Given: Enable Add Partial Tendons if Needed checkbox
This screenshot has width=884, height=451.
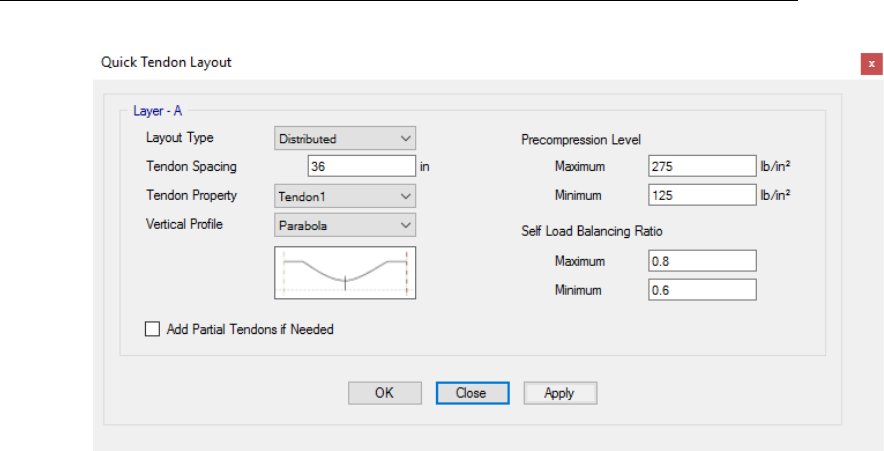Looking at the screenshot, I should click(153, 329).
